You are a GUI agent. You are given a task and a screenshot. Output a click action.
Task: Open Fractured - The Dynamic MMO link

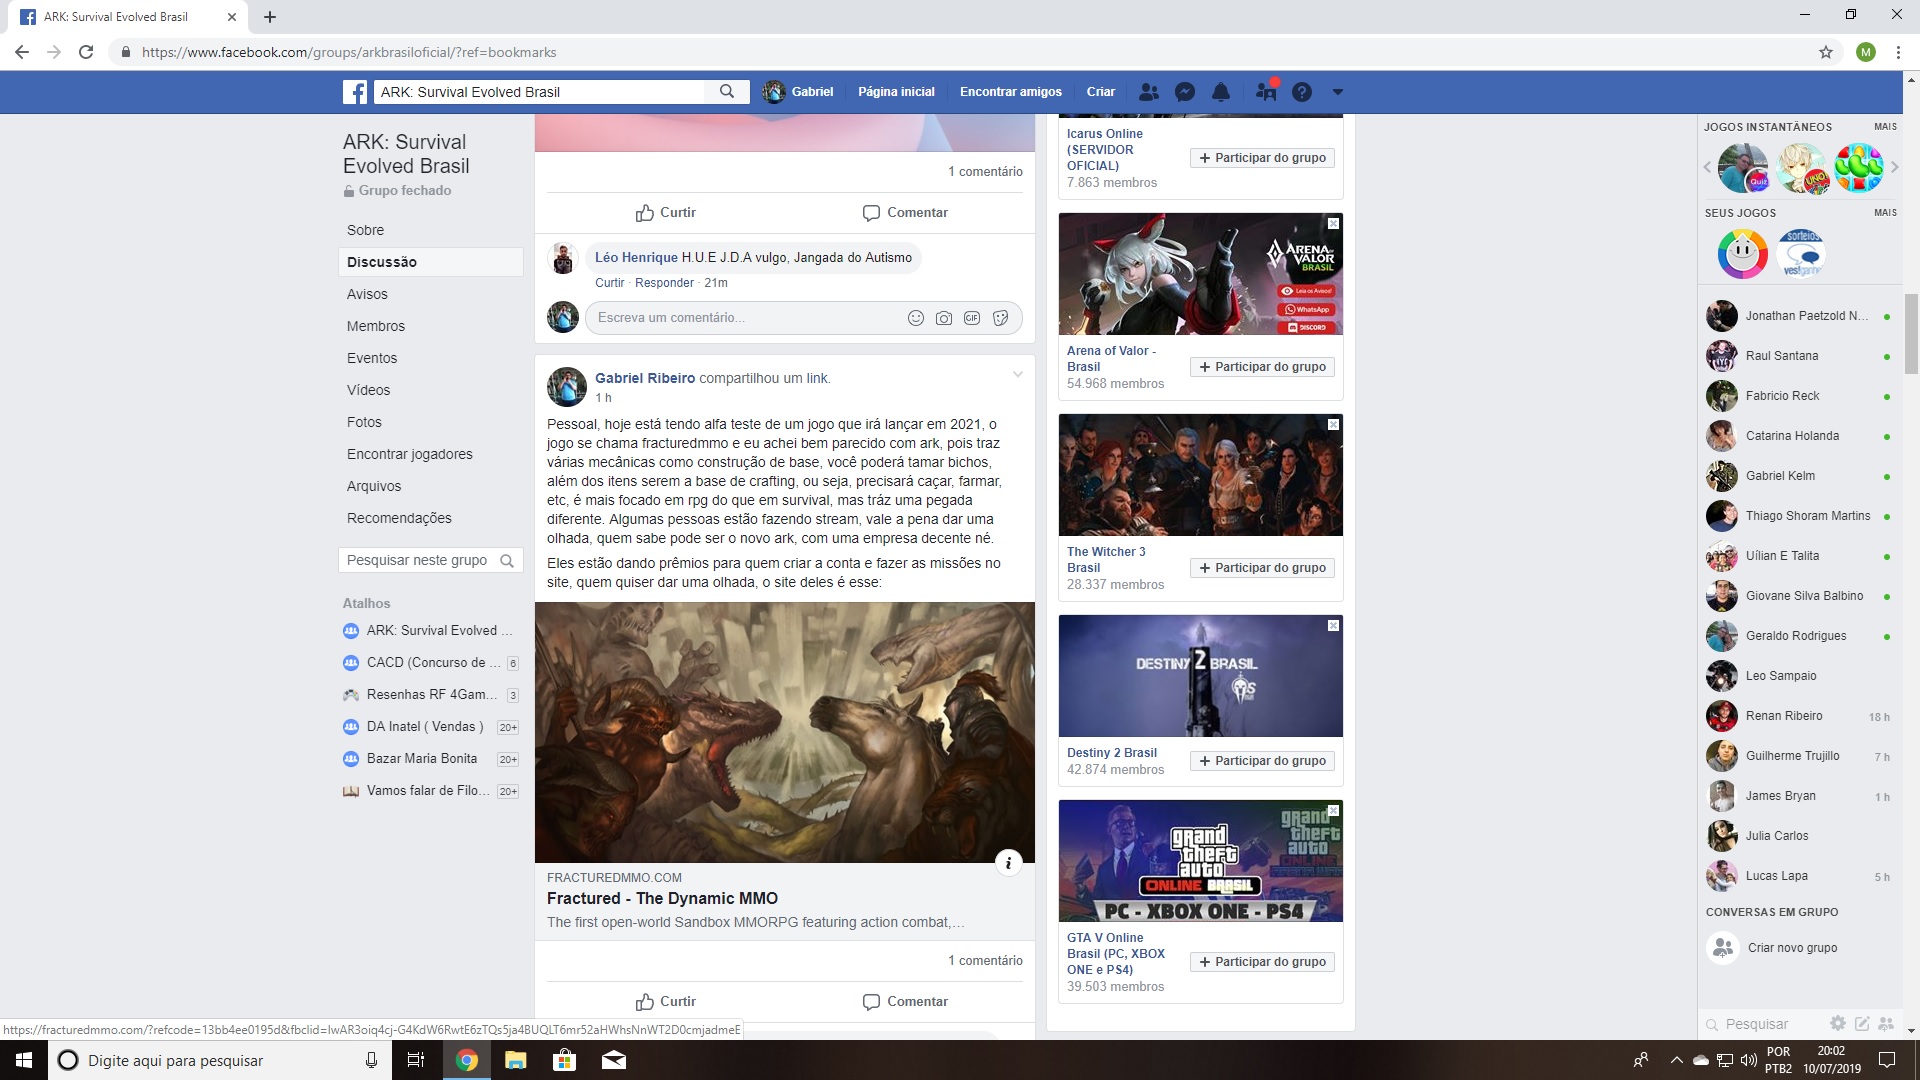coord(662,898)
